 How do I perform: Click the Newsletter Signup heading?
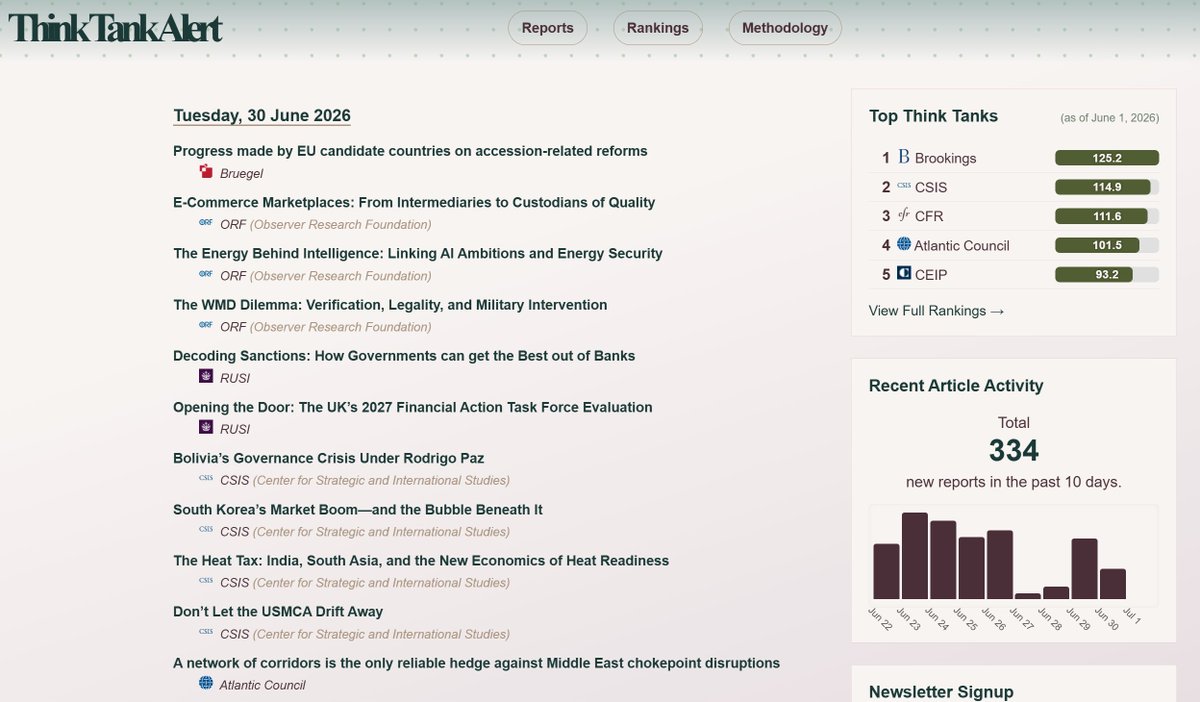pos(941,691)
